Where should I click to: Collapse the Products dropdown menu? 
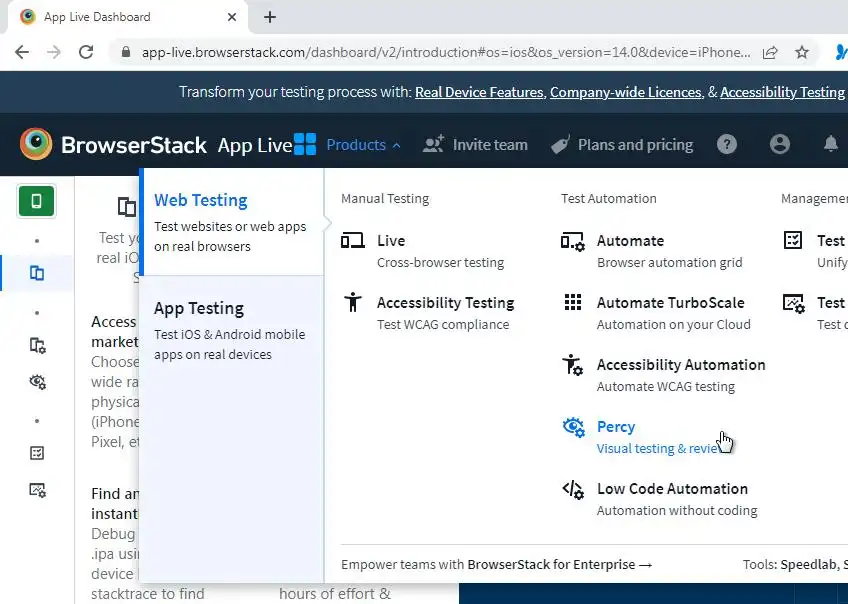coord(363,145)
